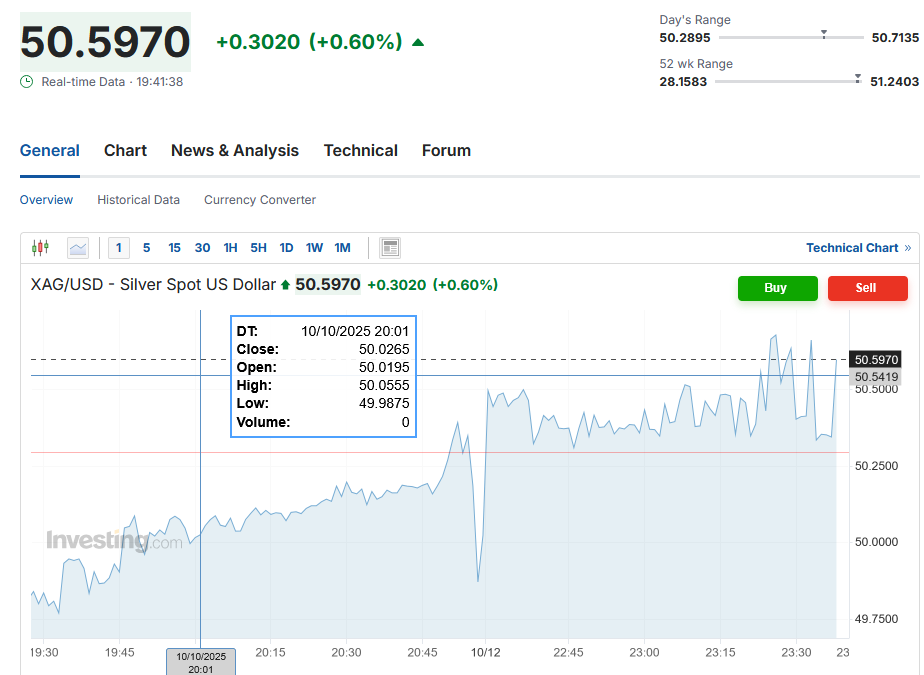Click the 23:00 label on time axis
Screen dimensions: 924x675
[x=644, y=653]
